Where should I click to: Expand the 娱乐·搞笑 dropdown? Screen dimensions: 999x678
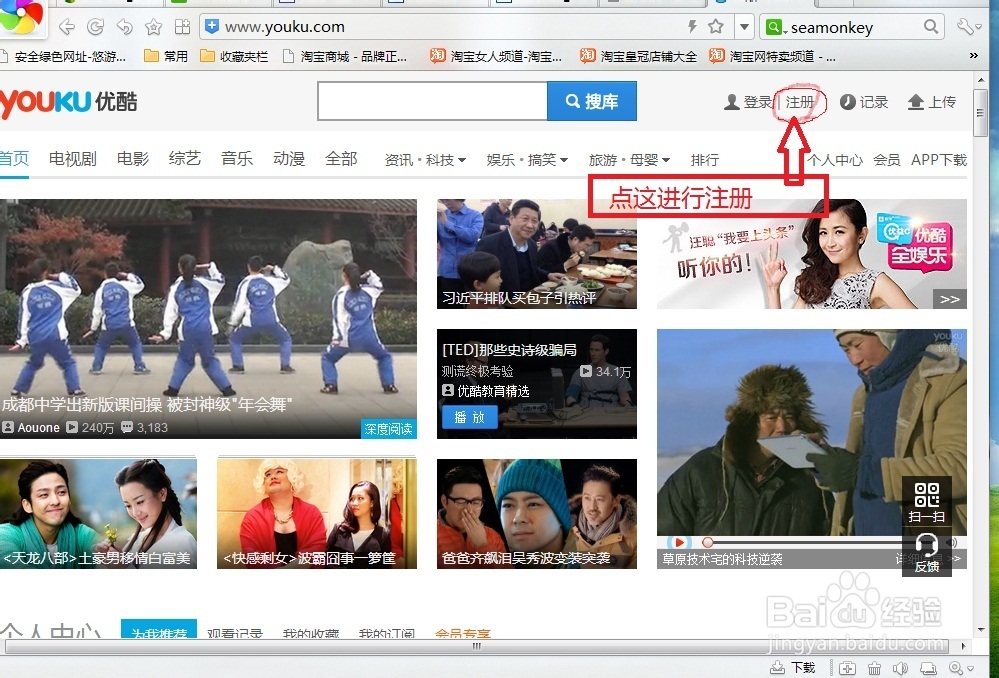[x=527, y=160]
